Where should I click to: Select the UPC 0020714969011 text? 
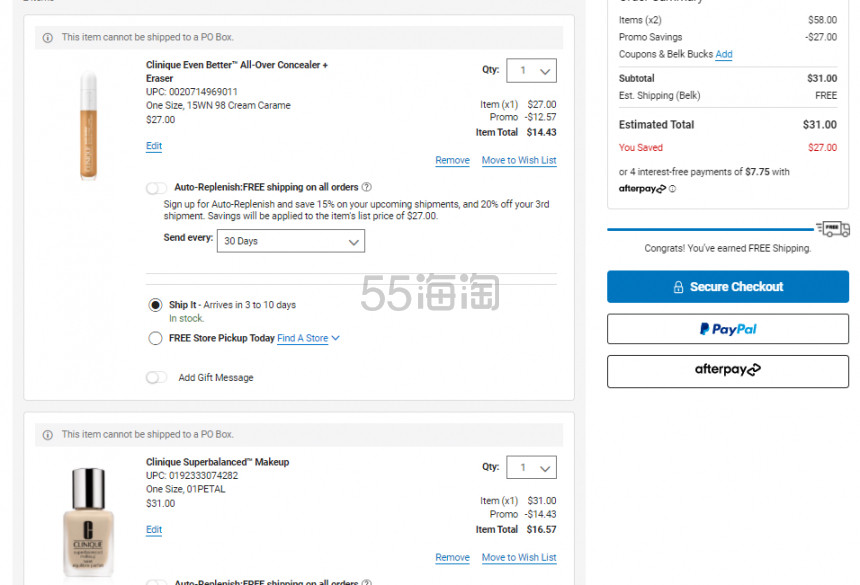pos(191,92)
